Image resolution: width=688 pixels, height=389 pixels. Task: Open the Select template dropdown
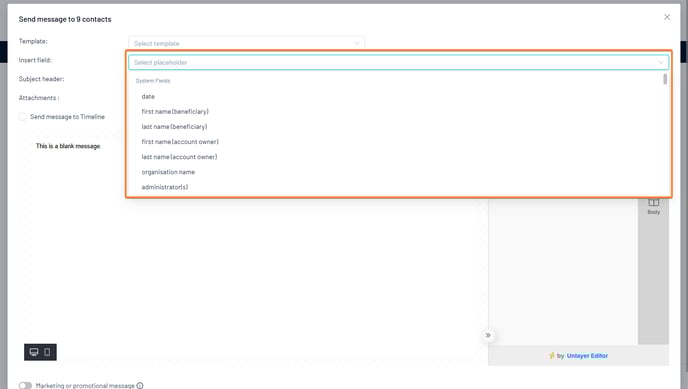(x=246, y=43)
